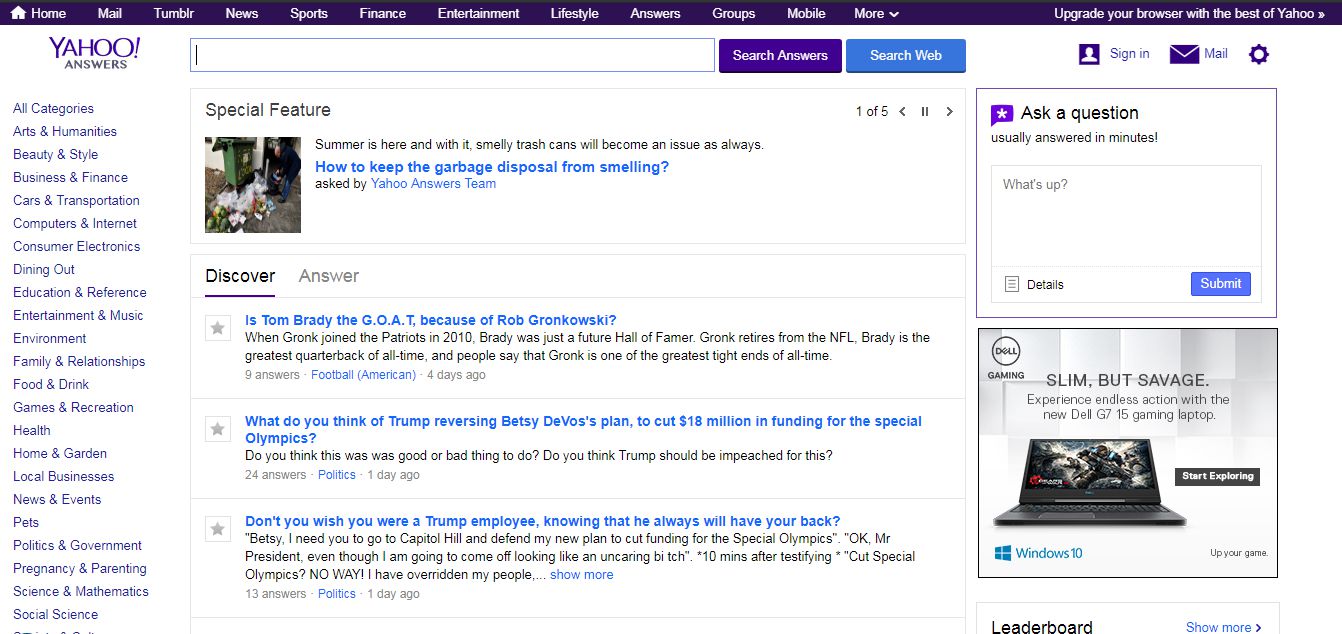Click the Home house icon in top bar

pos(18,13)
